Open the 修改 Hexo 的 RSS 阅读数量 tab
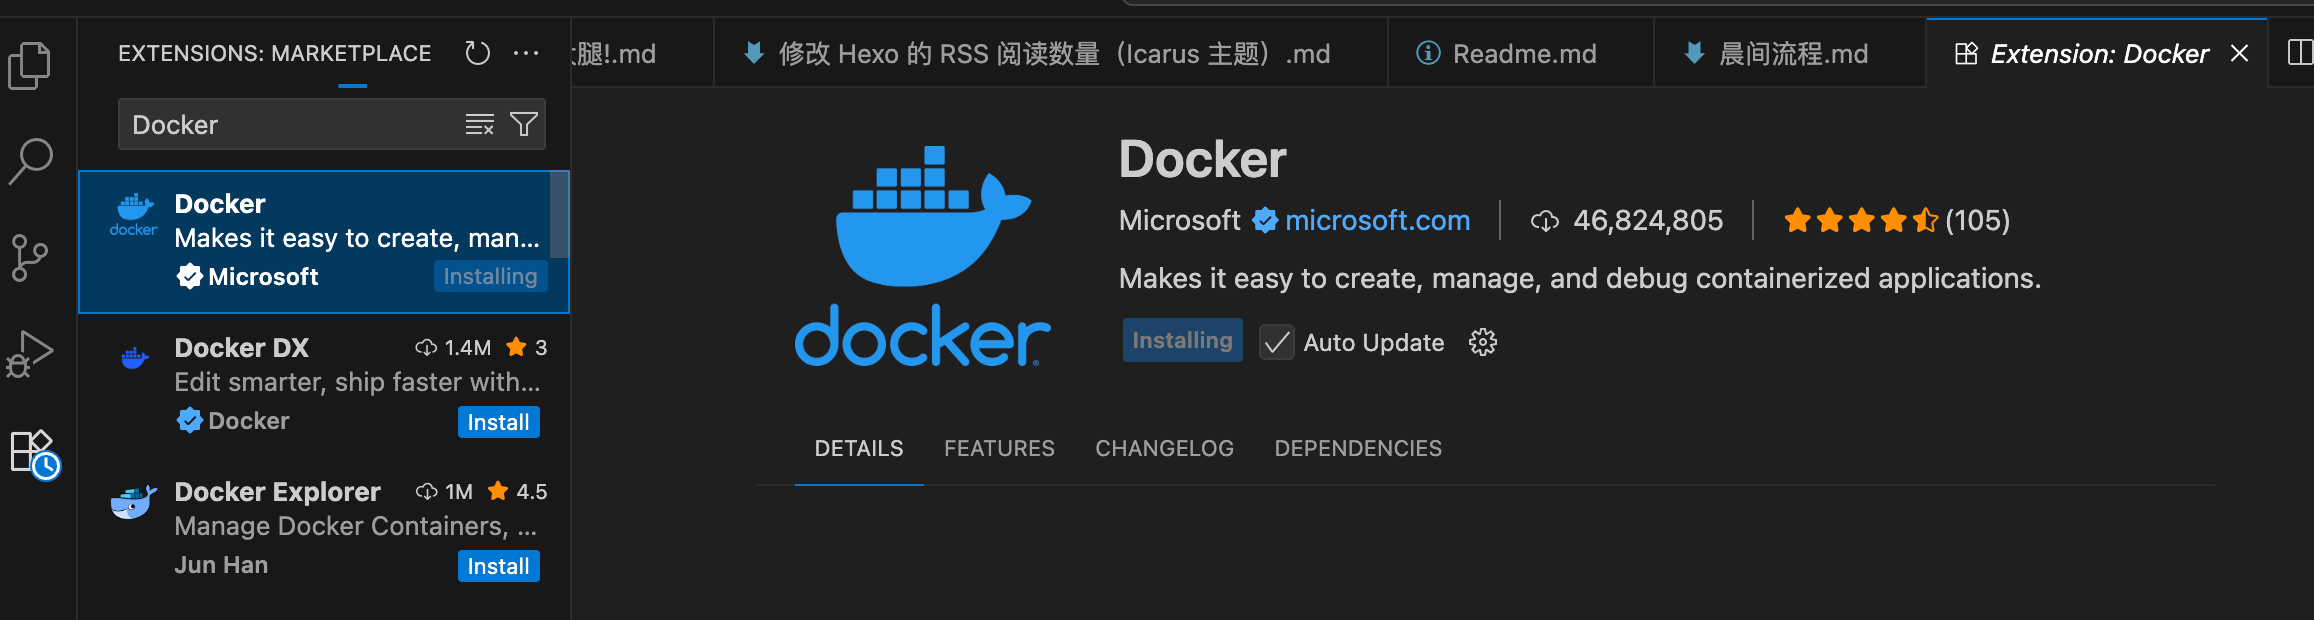Image resolution: width=2314 pixels, height=620 pixels. click(x=1050, y=53)
